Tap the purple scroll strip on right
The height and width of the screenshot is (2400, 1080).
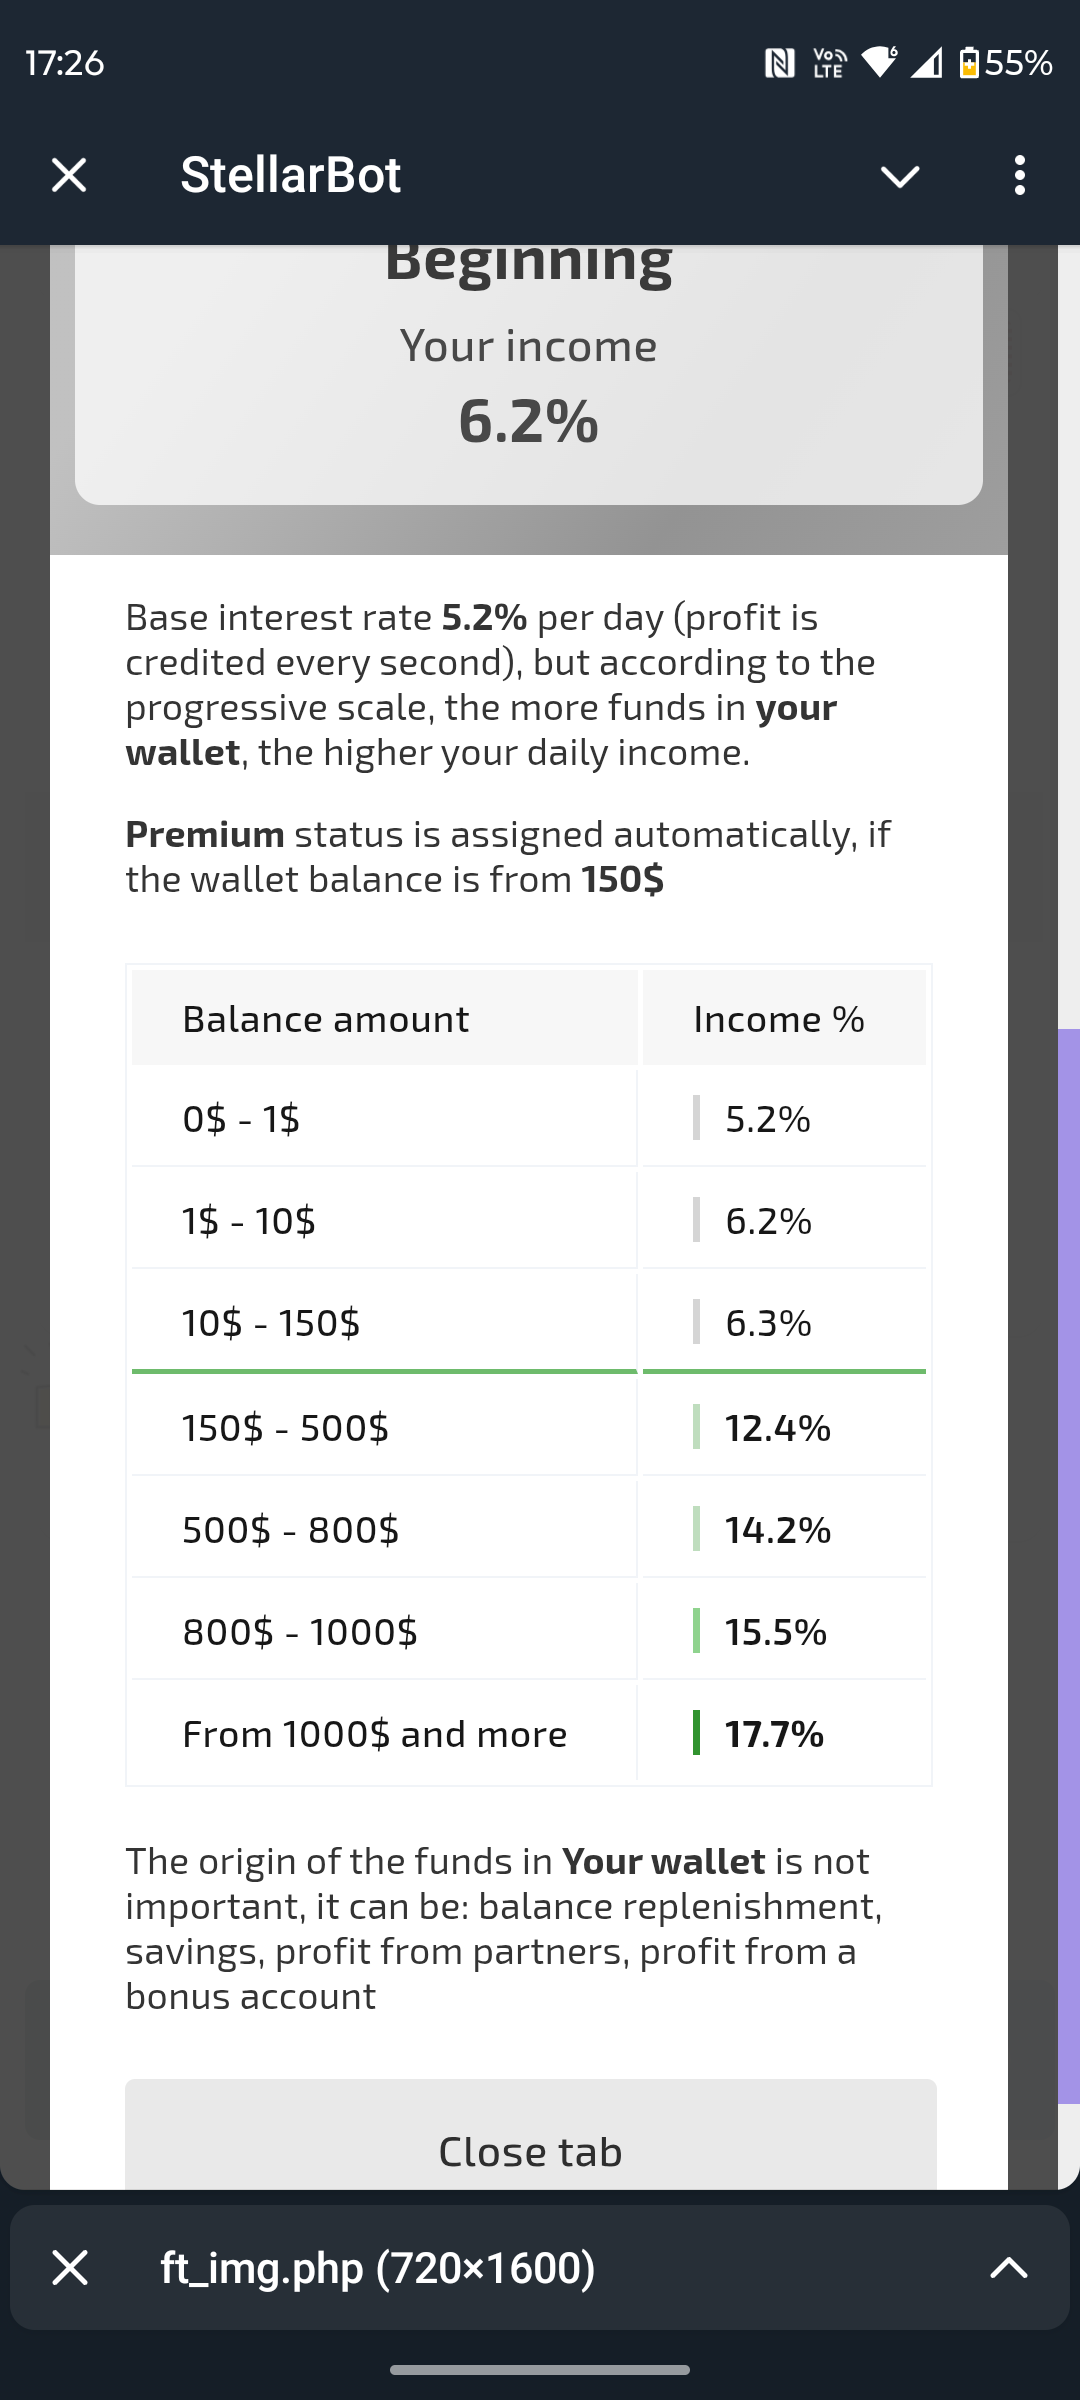click(x=1068, y=1560)
